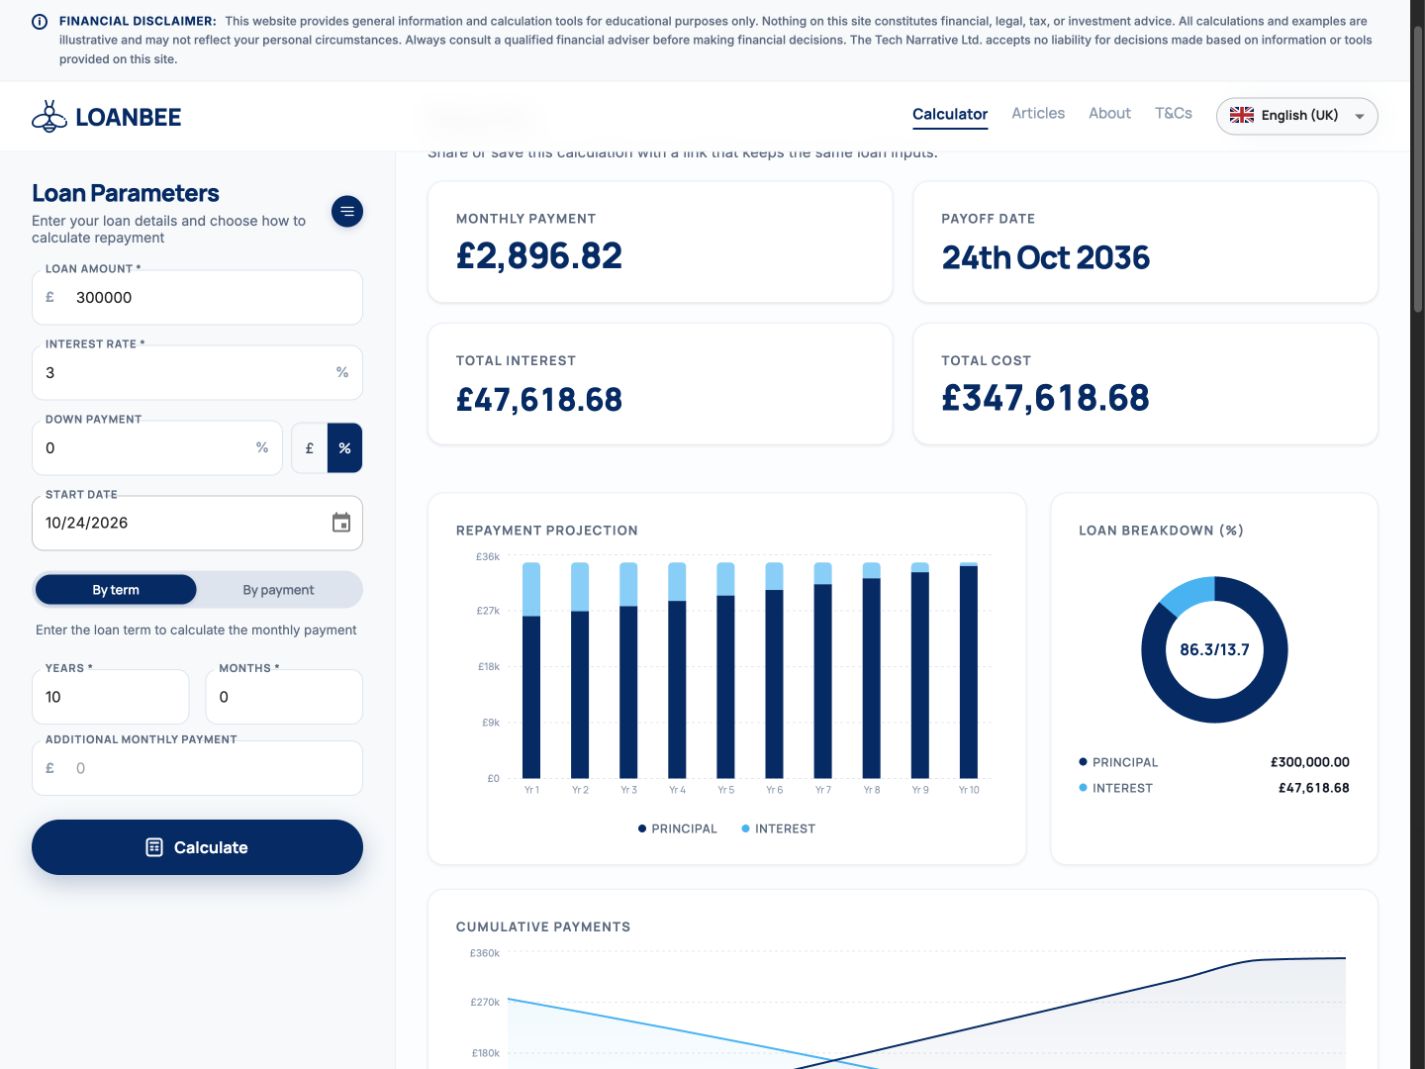Screen dimensions: 1425x1069
Task: Click the Start Date field
Action: pyautogui.click(x=197, y=523)
